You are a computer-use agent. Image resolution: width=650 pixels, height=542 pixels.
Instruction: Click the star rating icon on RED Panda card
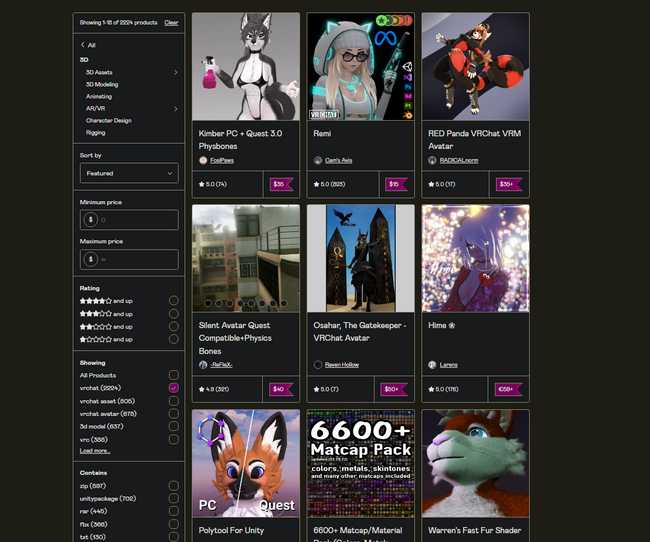(431, 184)
